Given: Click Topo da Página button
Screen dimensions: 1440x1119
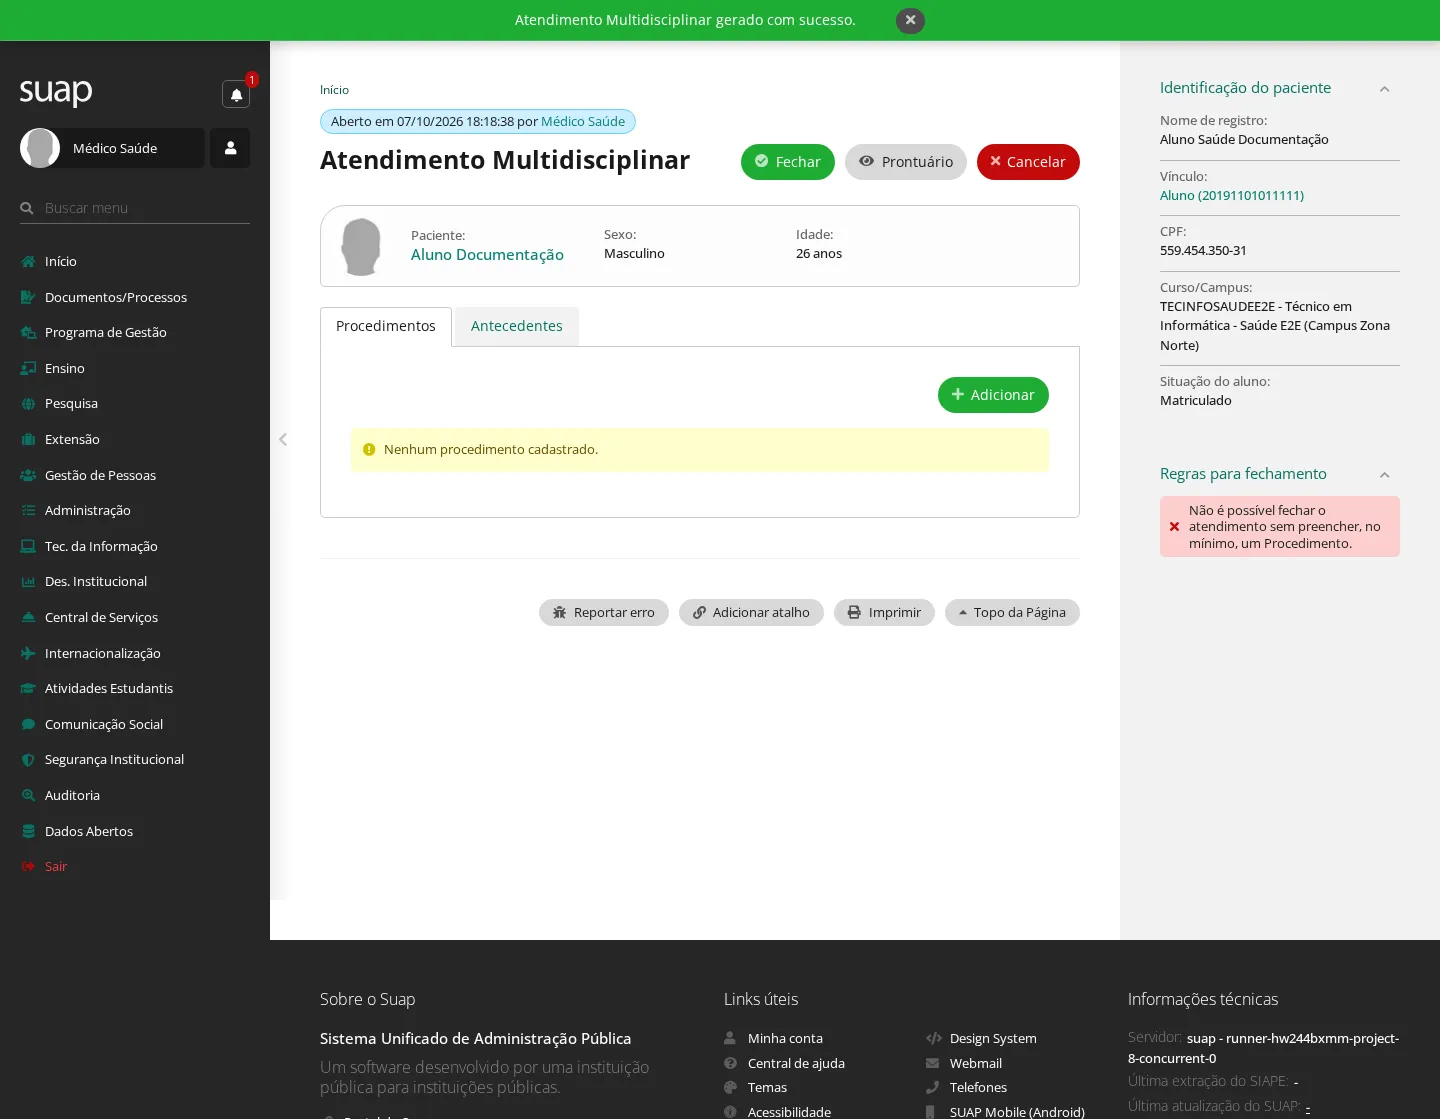Looking at the screenshot, I should (1012, 612).
